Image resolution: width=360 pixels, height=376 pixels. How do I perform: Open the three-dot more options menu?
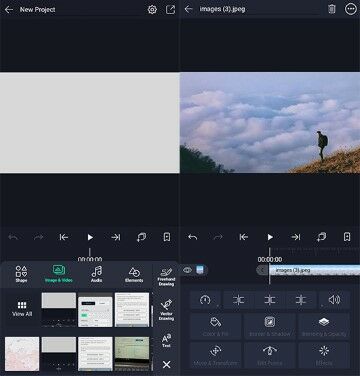pos(350,9)
